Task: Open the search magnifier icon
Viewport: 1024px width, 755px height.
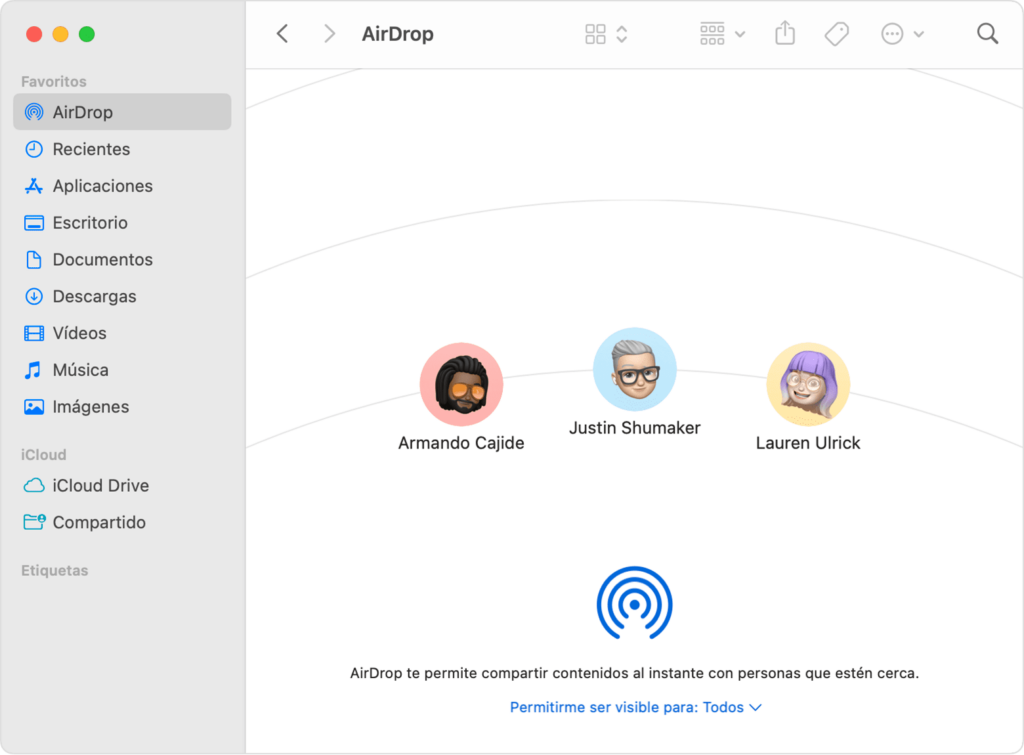Action: coord(987,34)
